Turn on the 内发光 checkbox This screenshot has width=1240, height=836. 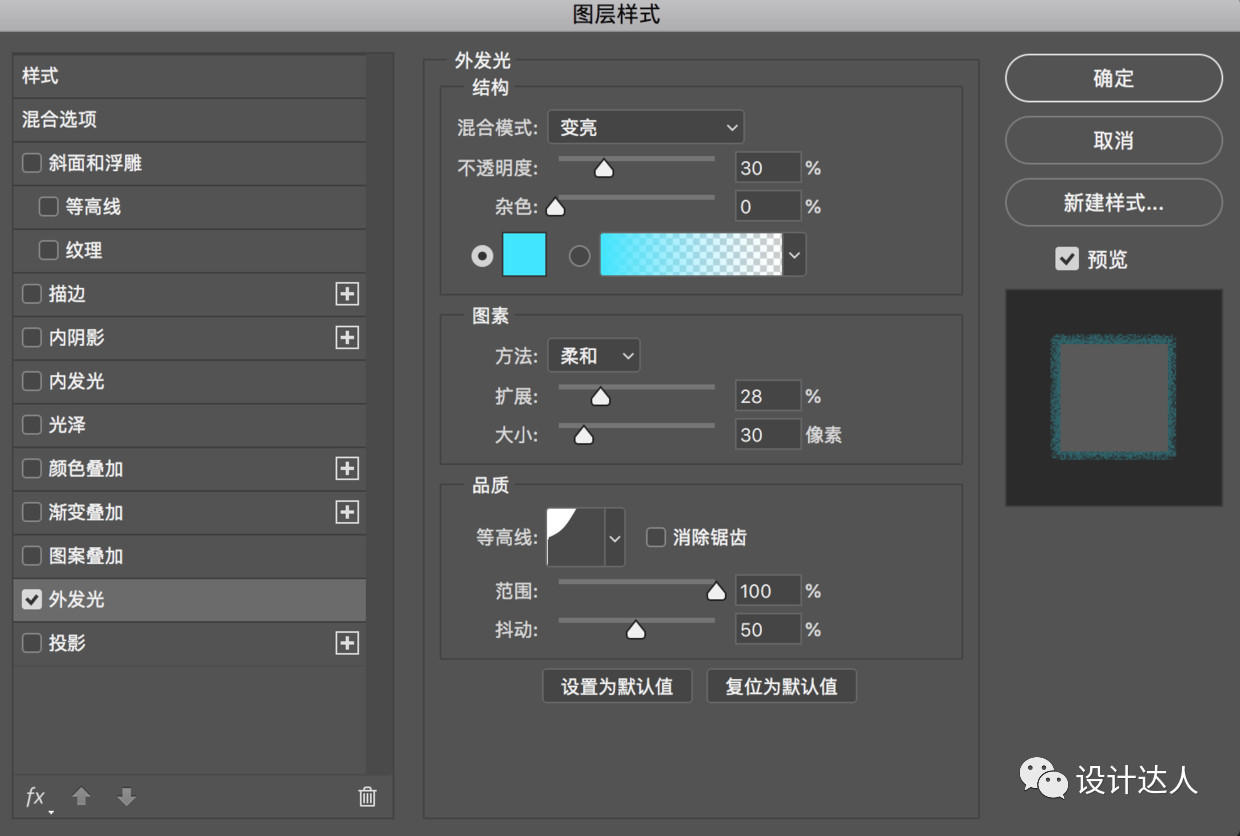click(x=32, y=381)
